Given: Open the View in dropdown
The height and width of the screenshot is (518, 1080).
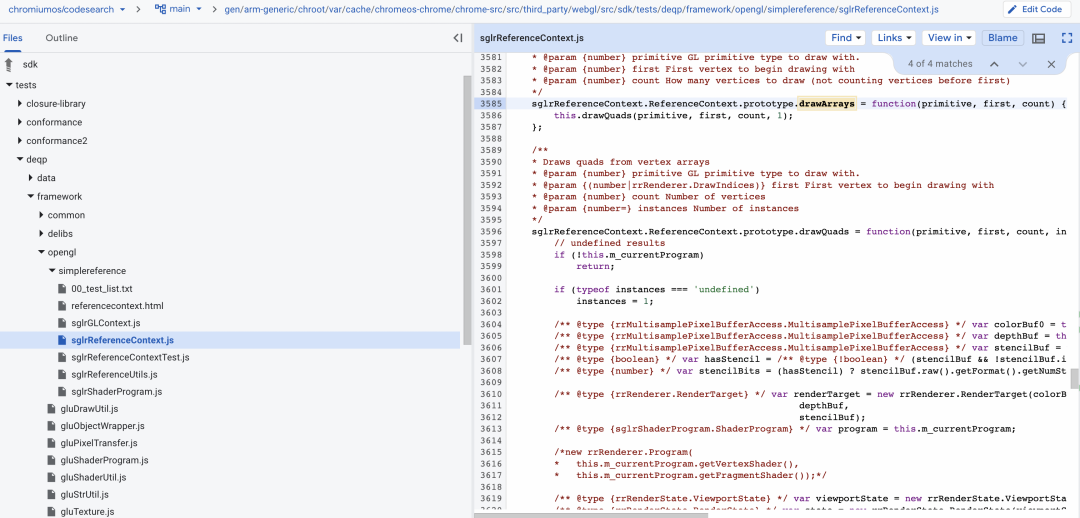Looking at the screenshot, I should pyautogui.click(x=949, y=38).
